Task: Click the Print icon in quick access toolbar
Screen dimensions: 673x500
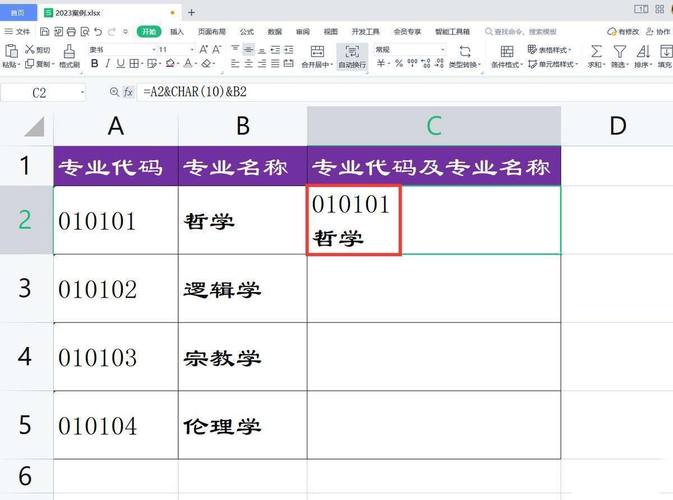Action: pyautogui.click(x=71, y=31)
